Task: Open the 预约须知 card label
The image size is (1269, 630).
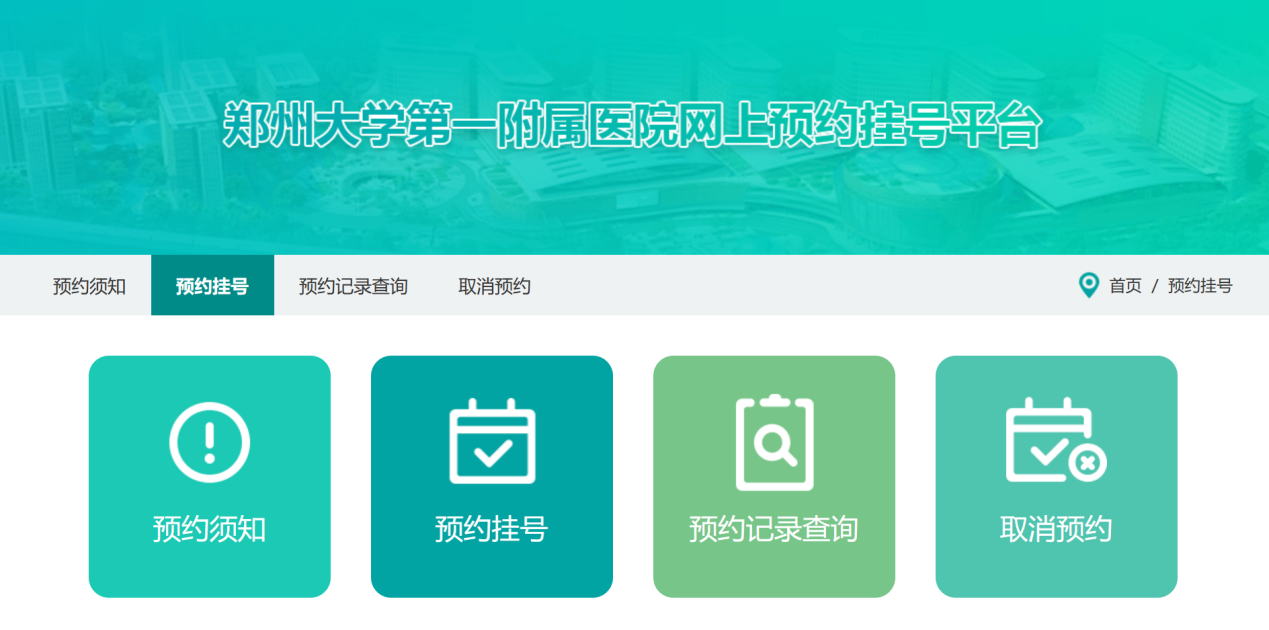Action: [x=209, y=529]
